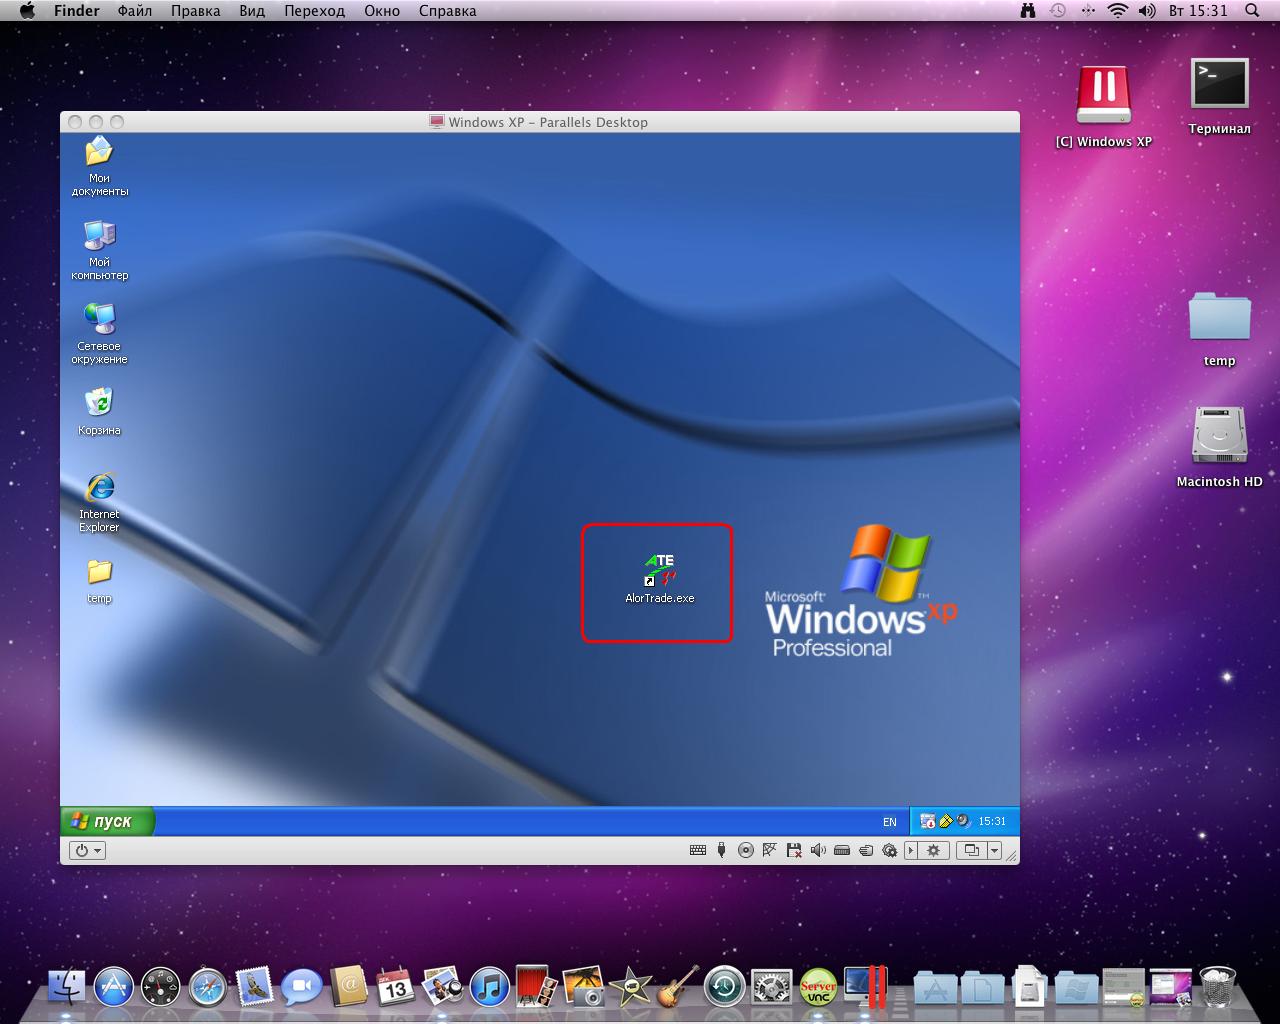1280x1024 pixels.
Task: Open the Вид menu
Action: pyautogui.click(x=252, y=11)
